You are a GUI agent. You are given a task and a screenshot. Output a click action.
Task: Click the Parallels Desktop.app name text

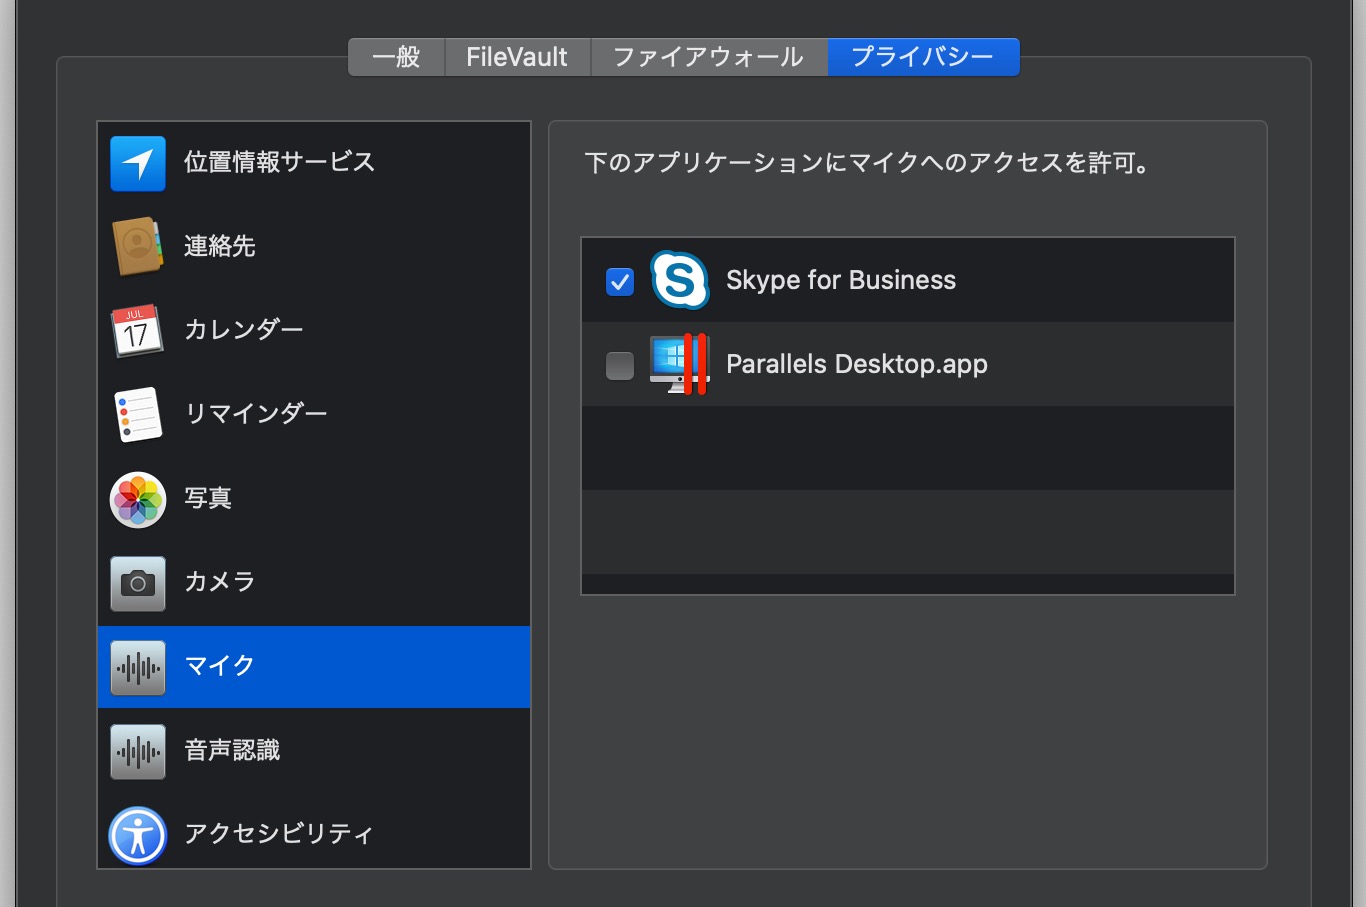tap(857, 365)
